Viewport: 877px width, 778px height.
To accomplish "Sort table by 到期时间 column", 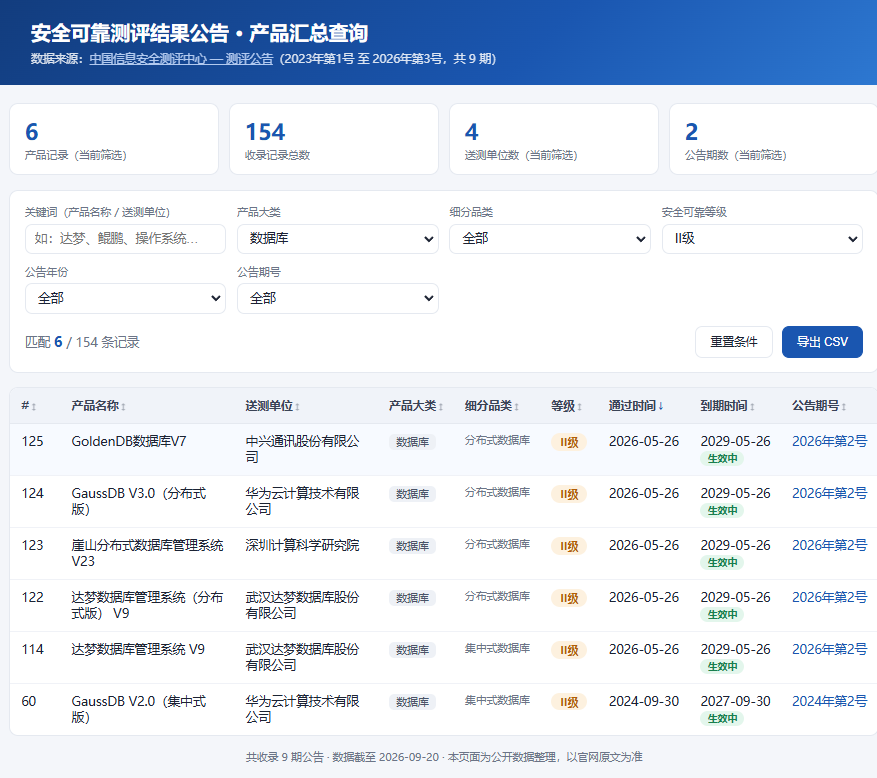I will [728, 406].
